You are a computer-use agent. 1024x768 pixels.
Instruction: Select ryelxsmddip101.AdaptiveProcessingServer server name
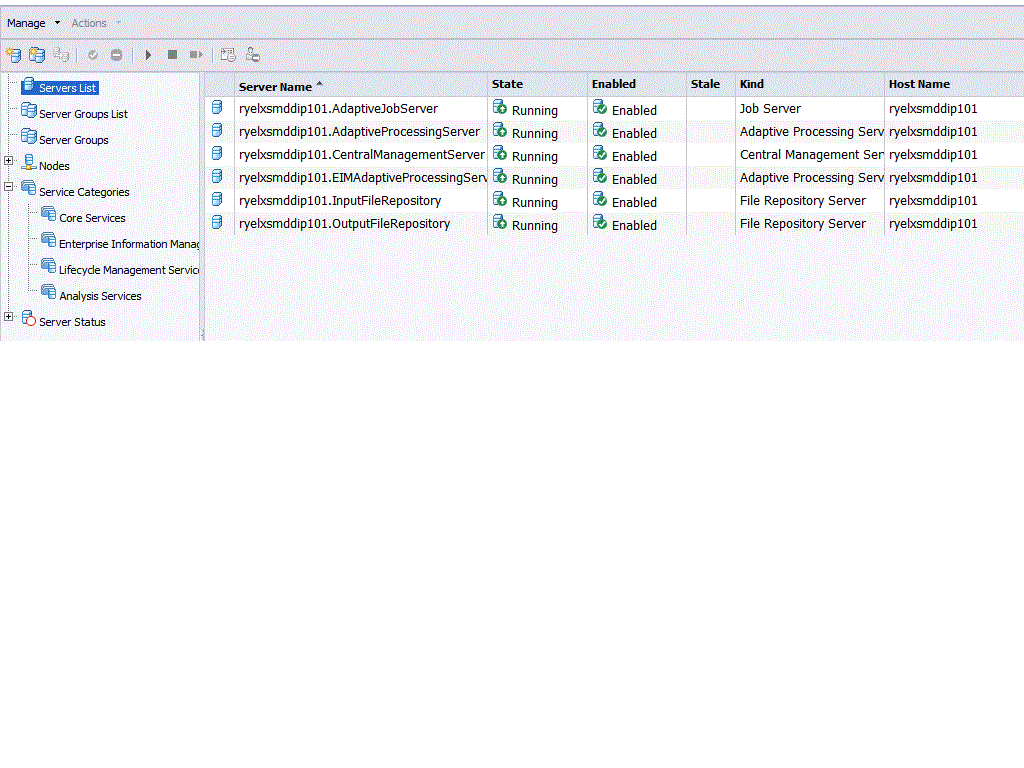pyautogui.click(x=359, y=132)
